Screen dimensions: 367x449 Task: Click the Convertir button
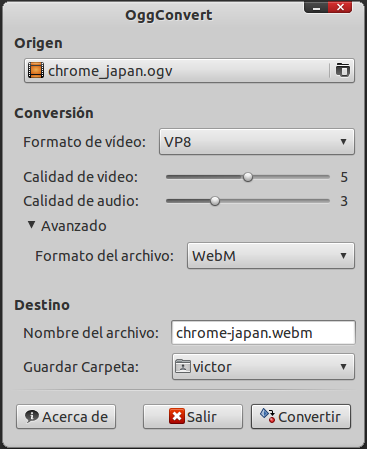coord(301,416)
